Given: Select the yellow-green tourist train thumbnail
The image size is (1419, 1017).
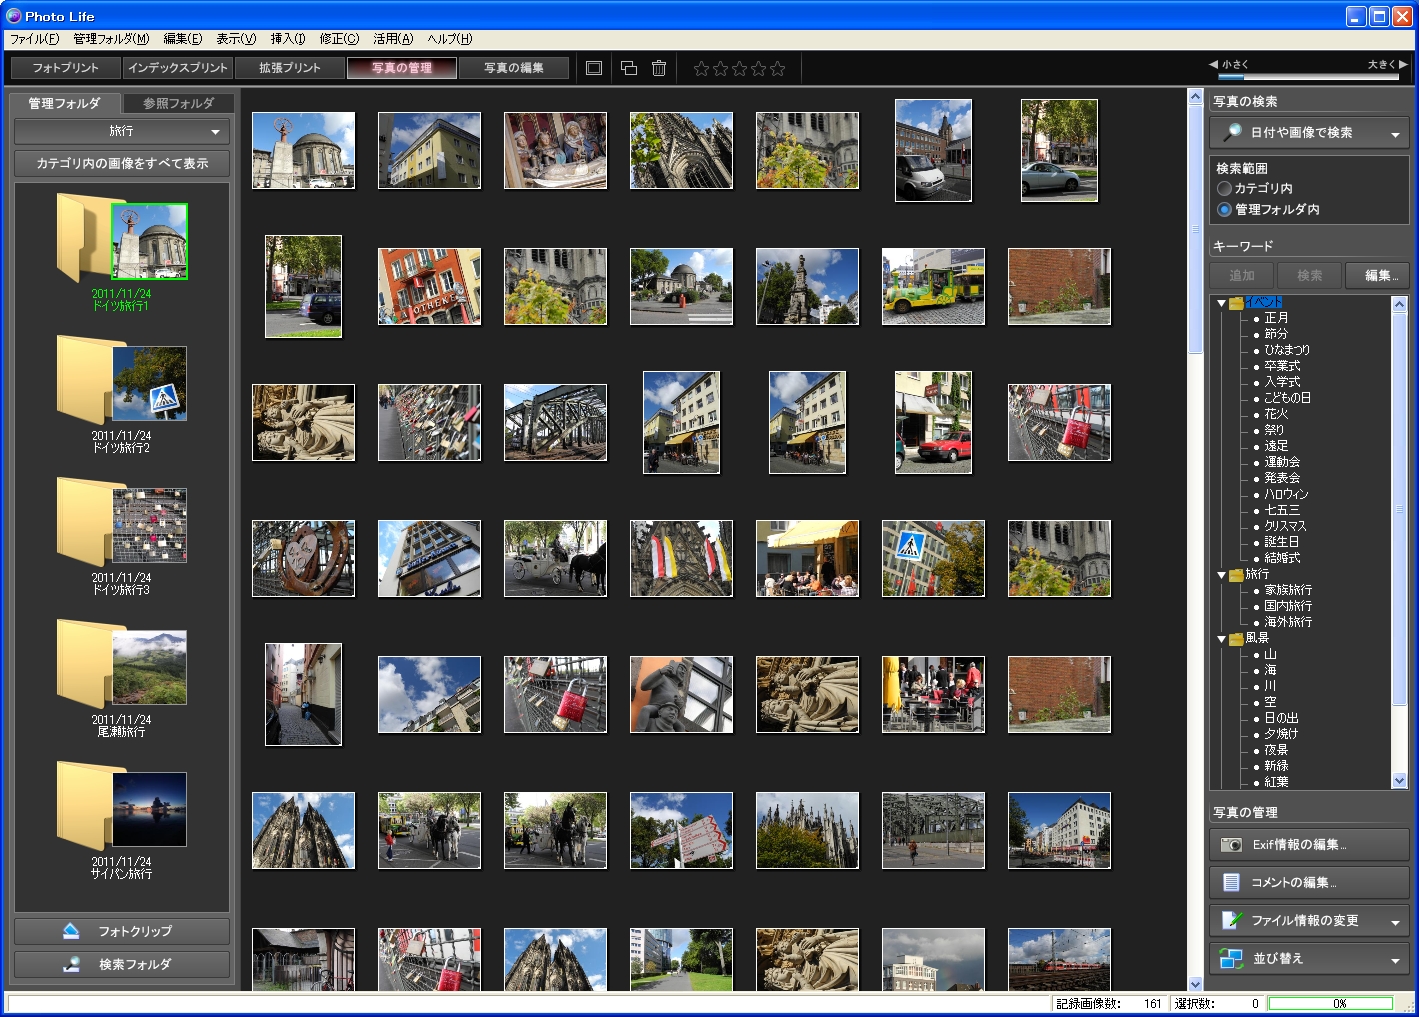Looking at the screenshot, I should 933,287.
